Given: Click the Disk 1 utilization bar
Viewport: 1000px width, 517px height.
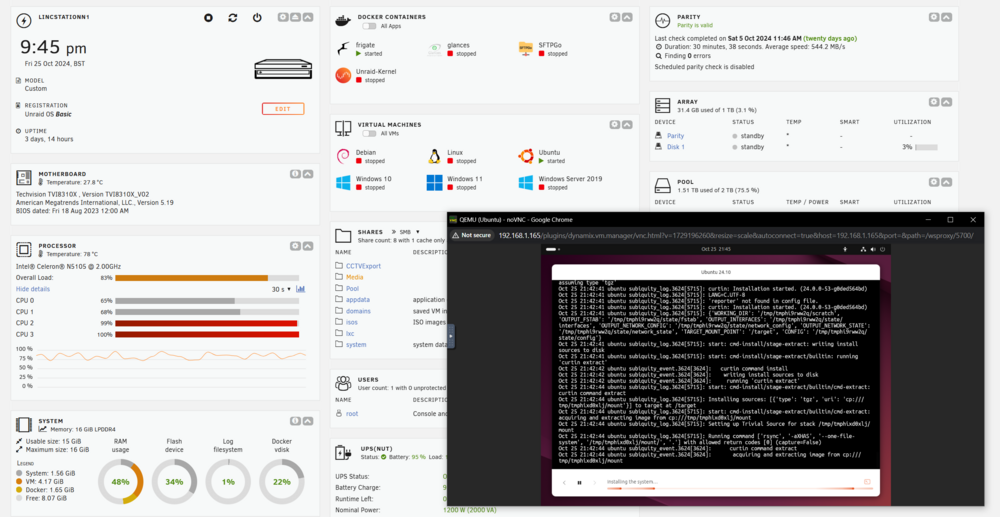Looking at the screenshot, I should click(x=926, y=147).
